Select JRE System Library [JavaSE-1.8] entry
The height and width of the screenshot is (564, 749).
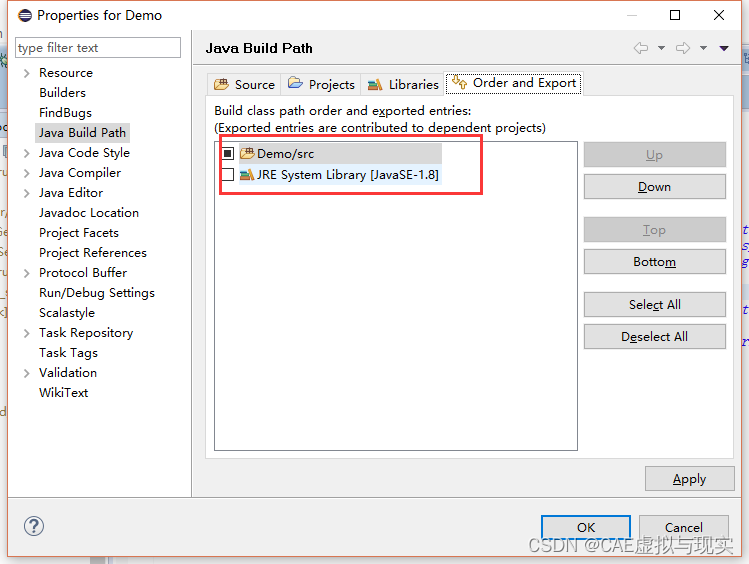(348, 175)
